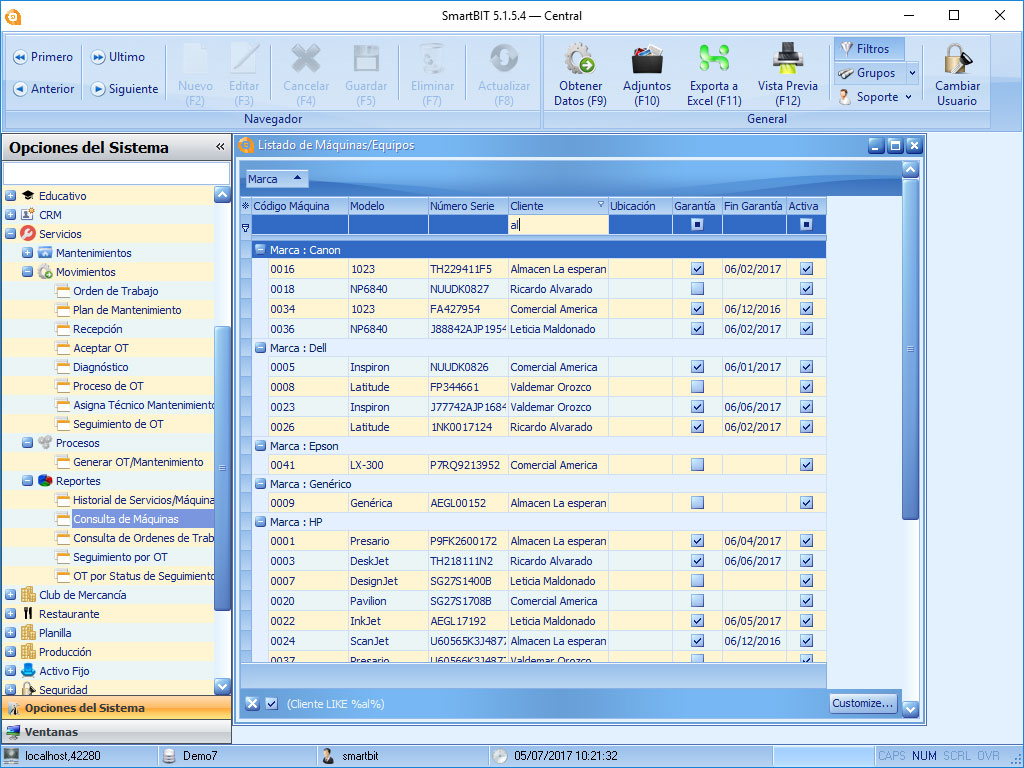Open Plan de Mantenimiento tree item

127,310
